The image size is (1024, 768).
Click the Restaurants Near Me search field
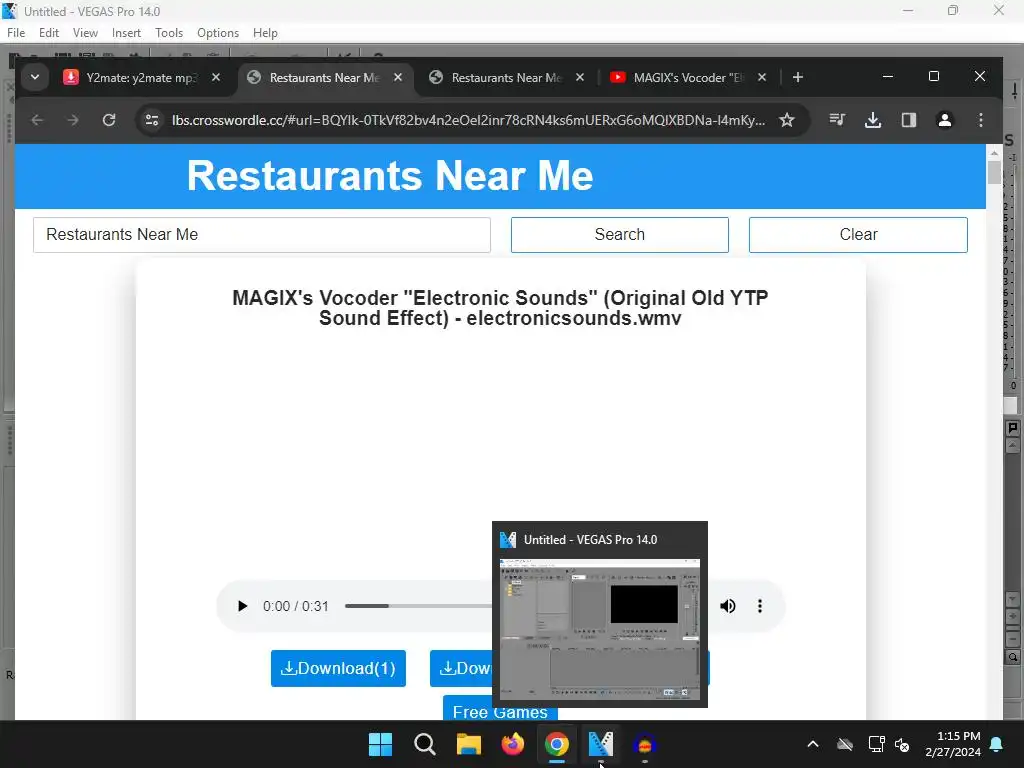[262, 234]
